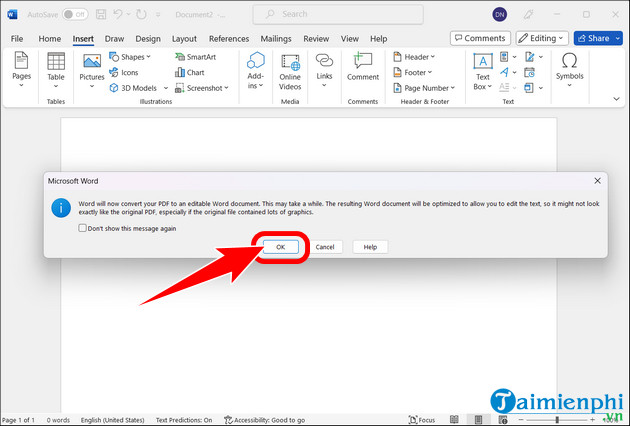Viewport: 630px width, 426px height.
Task: Open Accessibility: Good to go checker
Action: 265,420
